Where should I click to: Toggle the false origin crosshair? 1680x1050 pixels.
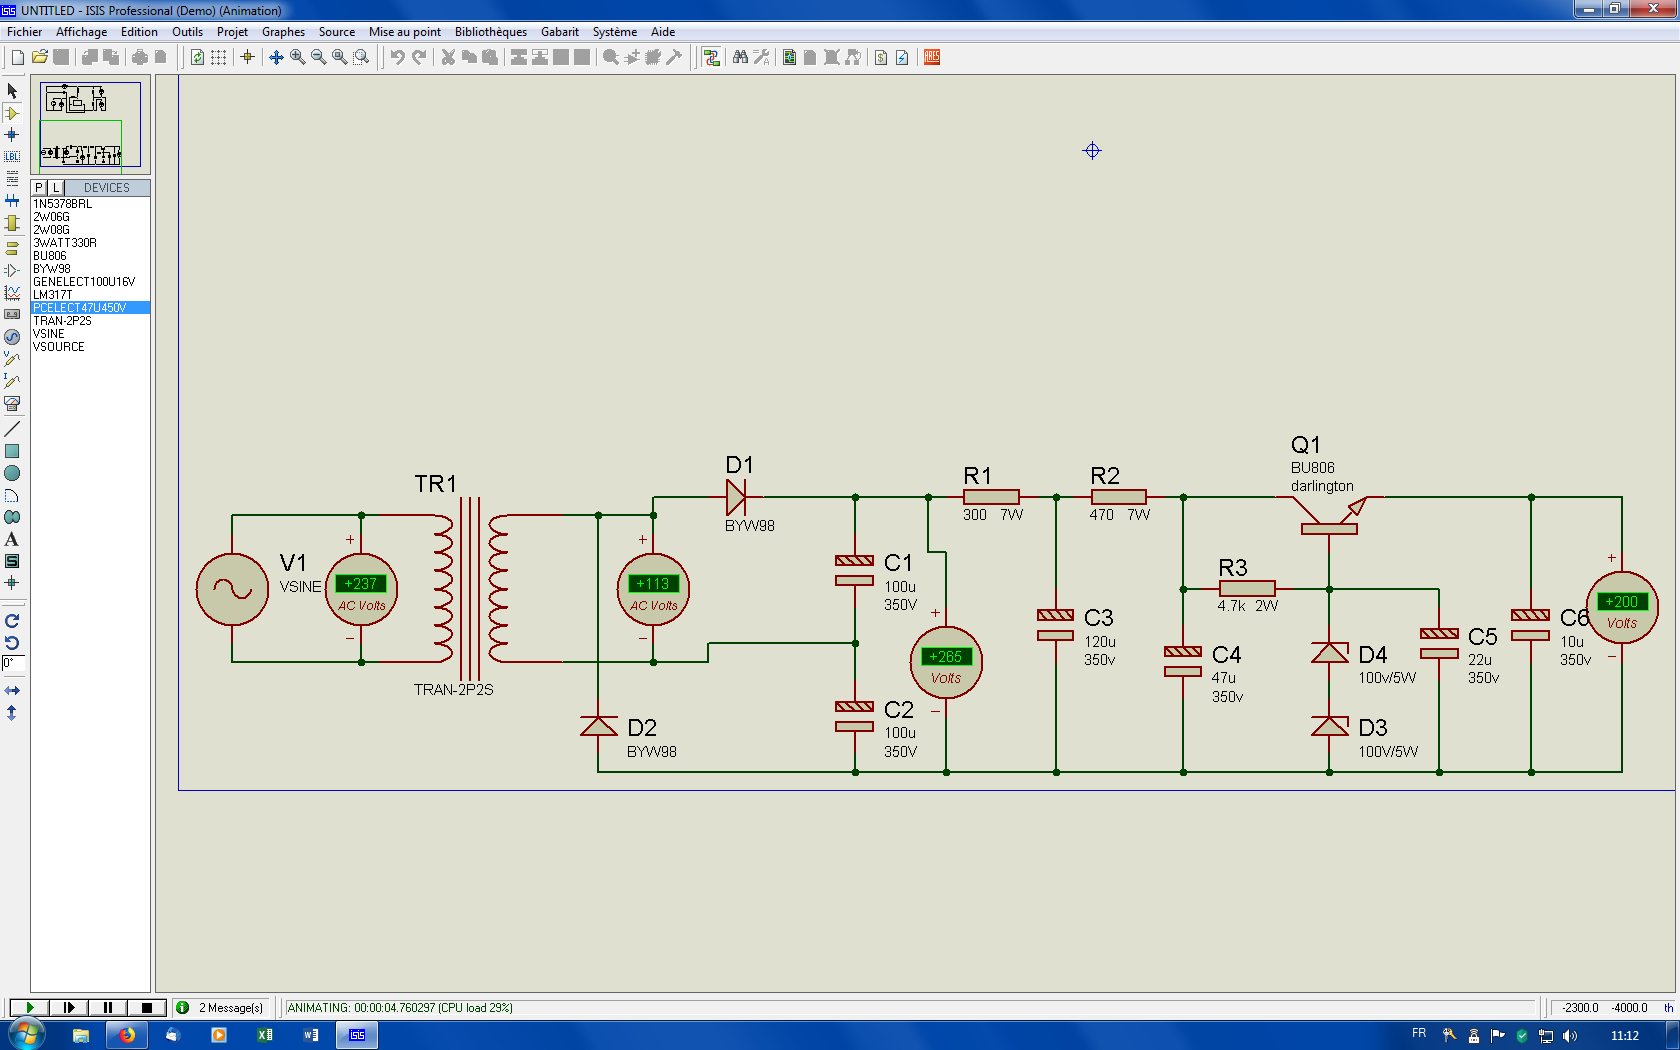pos(247,57)
